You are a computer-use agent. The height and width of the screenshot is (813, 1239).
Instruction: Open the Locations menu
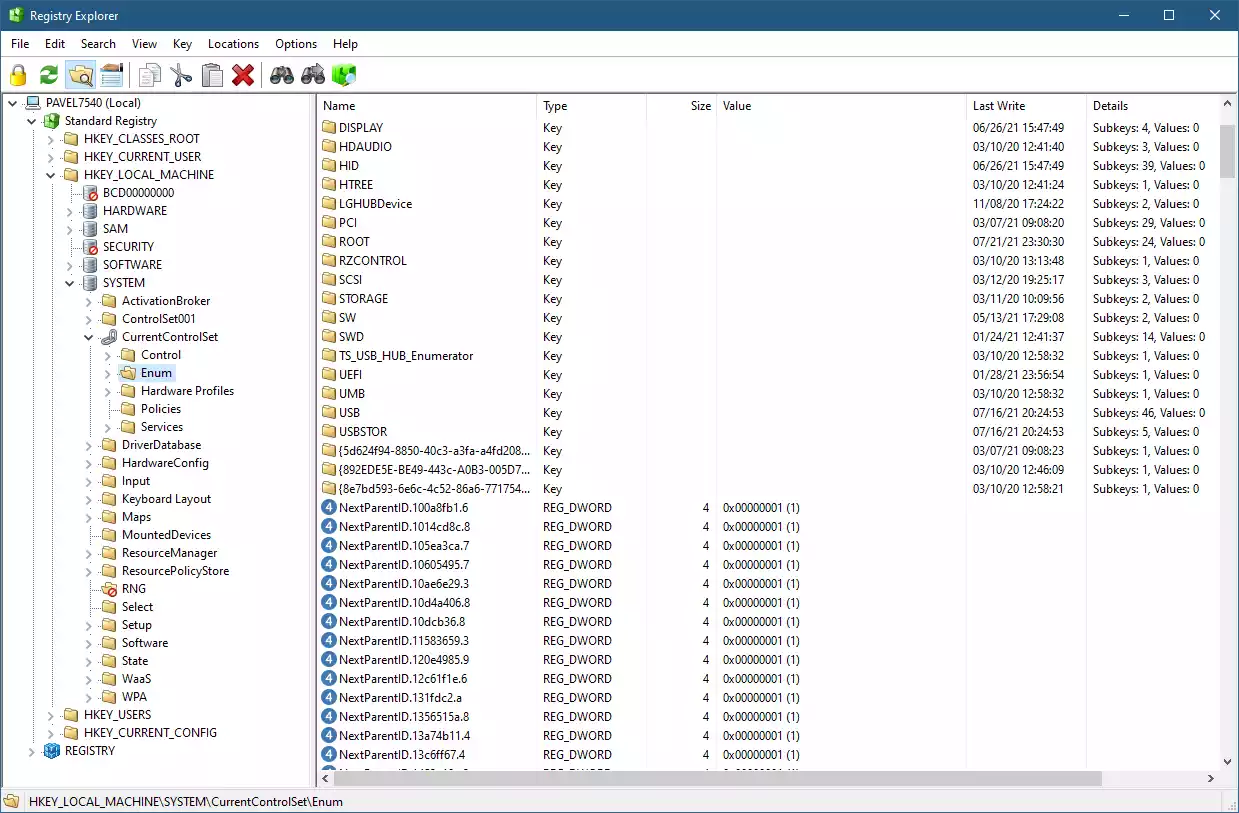click(x=233, y=43)
